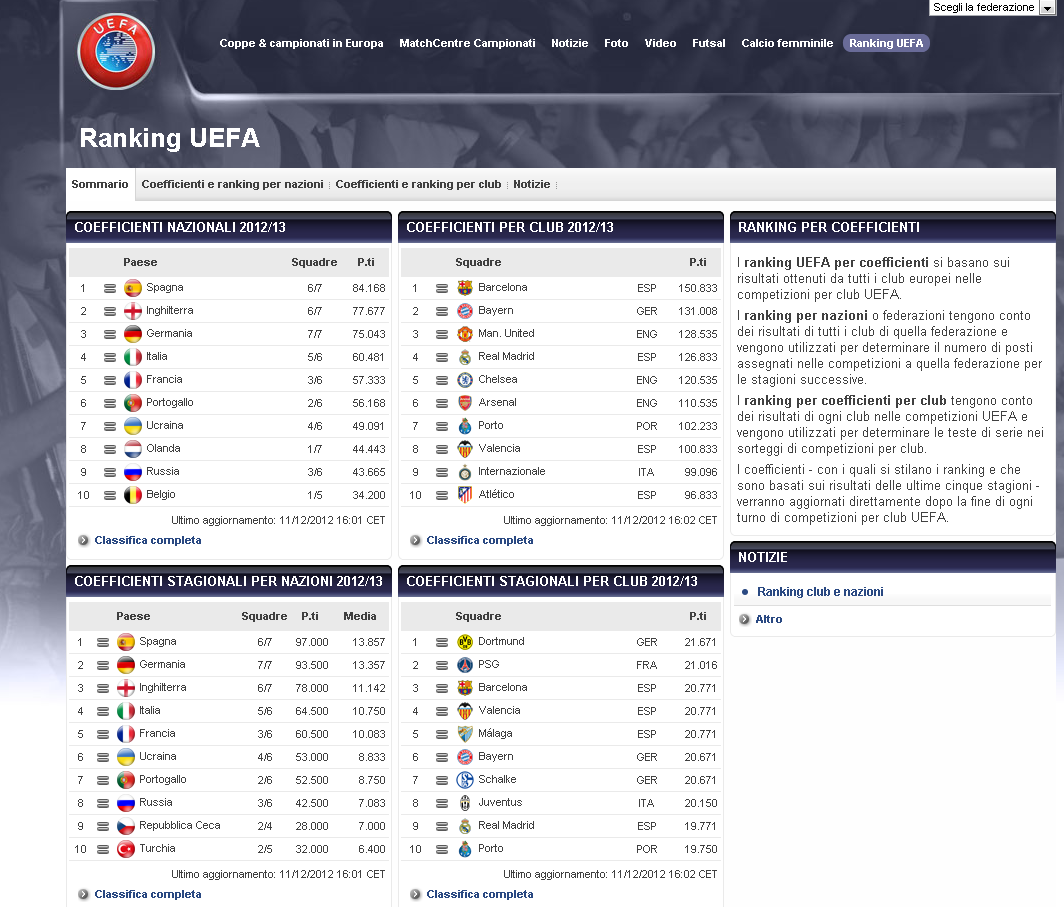Click the Real Madrid team name link
The image size is (1064, 907).
point(506,357)
